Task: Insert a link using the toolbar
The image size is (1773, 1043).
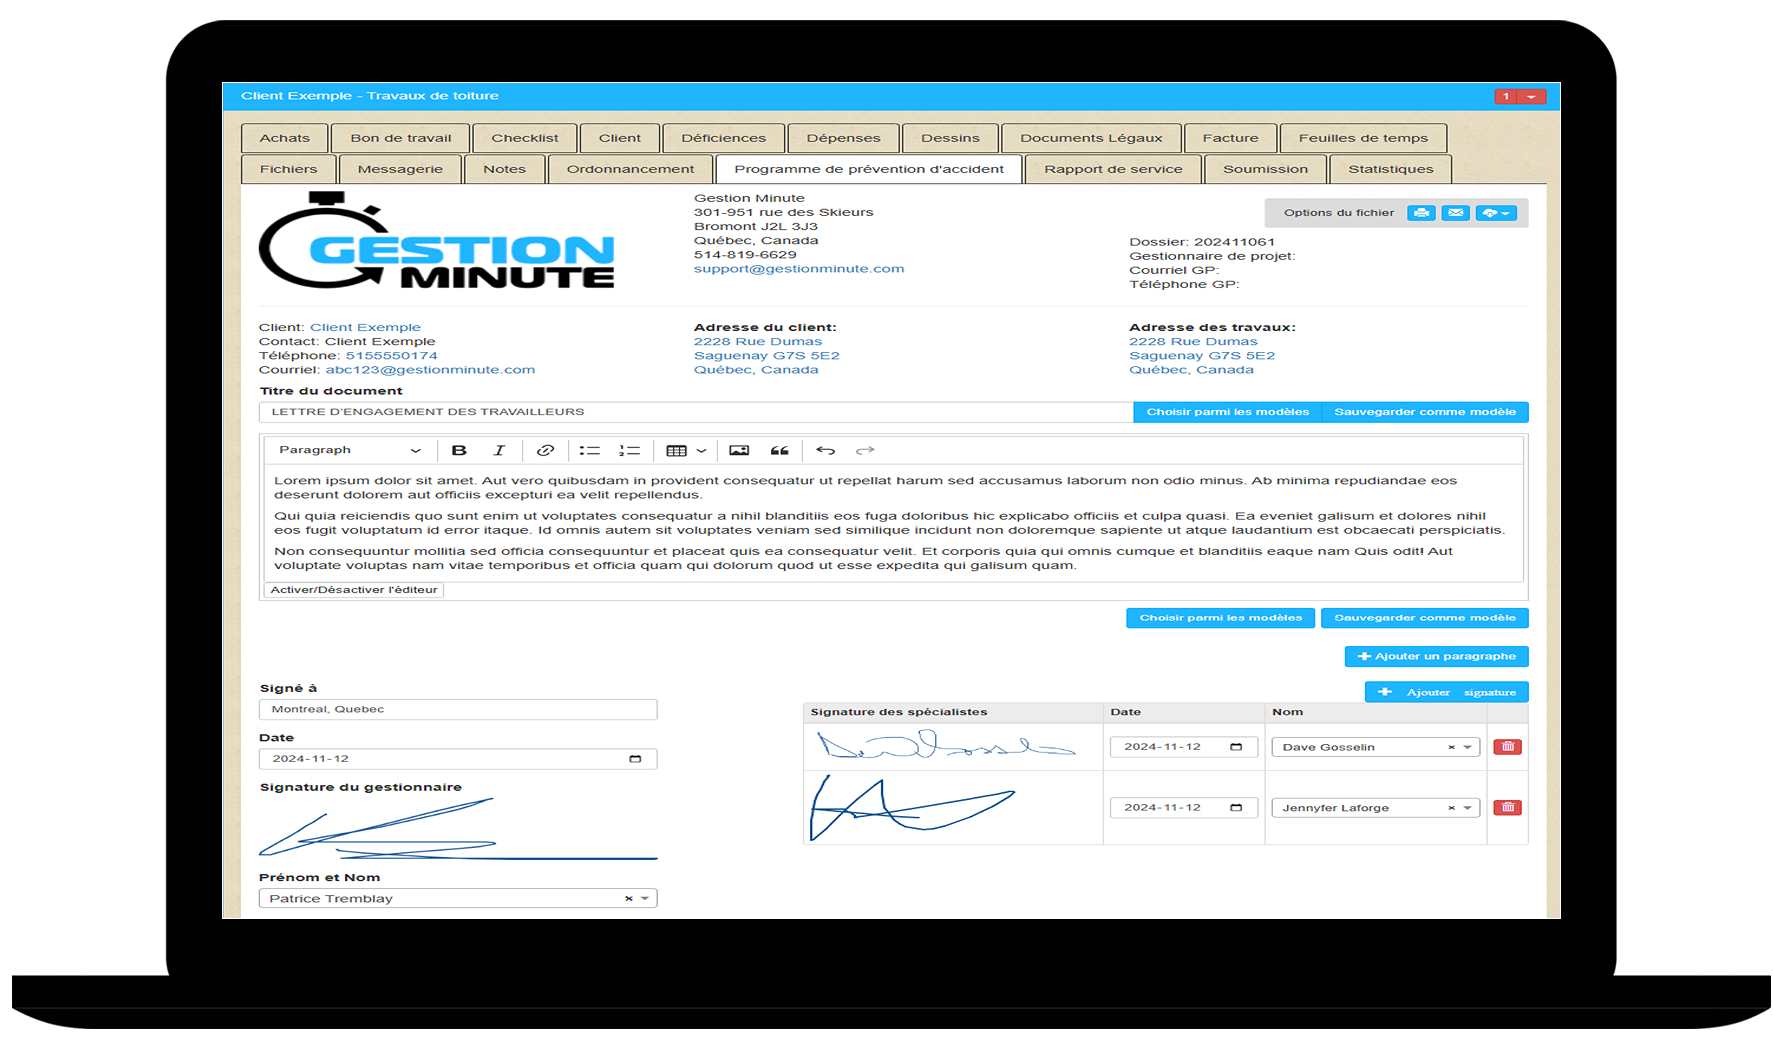Action: (545, 451)
